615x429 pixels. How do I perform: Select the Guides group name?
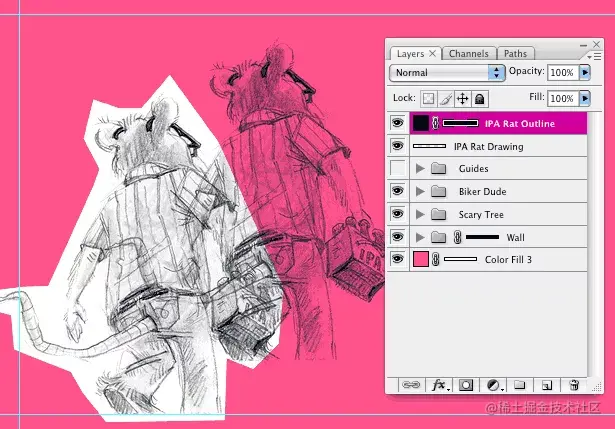[x=473, y=169]
